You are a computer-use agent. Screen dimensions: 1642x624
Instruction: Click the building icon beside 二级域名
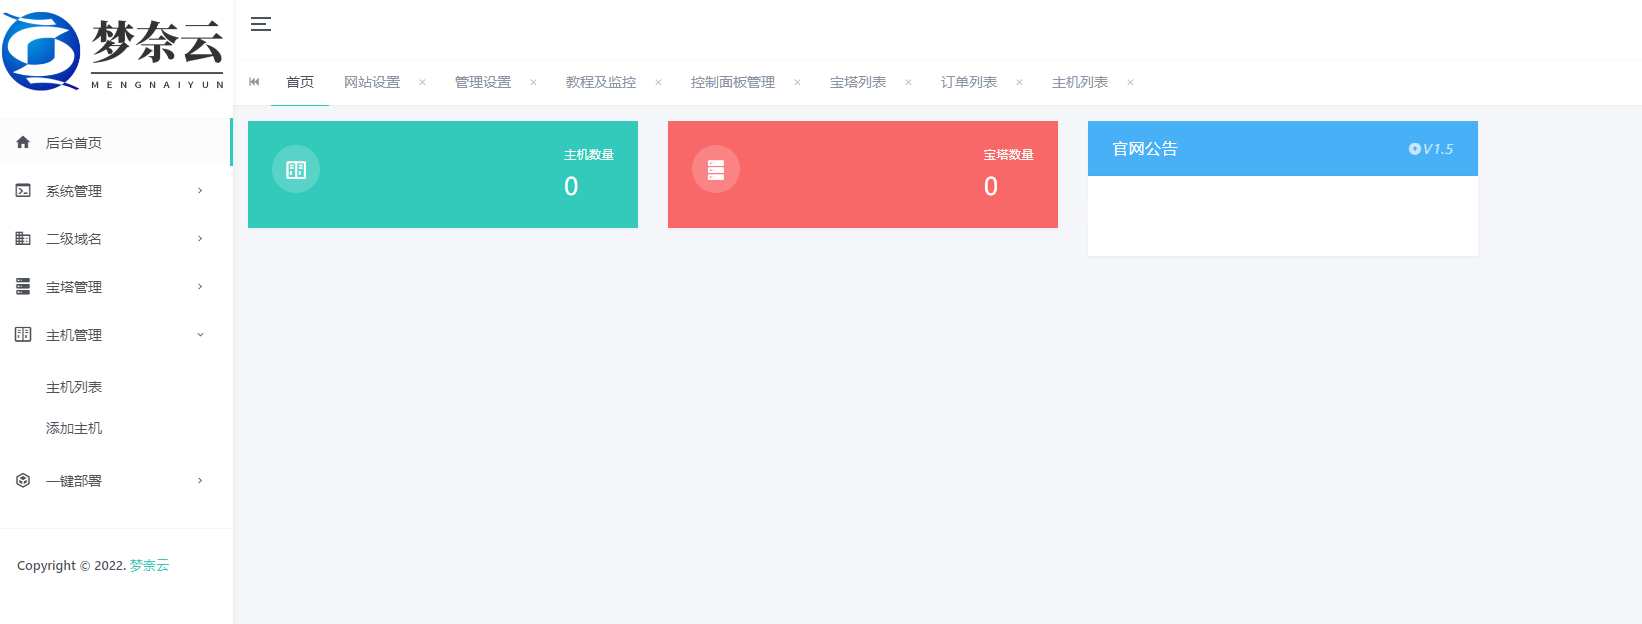click(x=23, y=238)
